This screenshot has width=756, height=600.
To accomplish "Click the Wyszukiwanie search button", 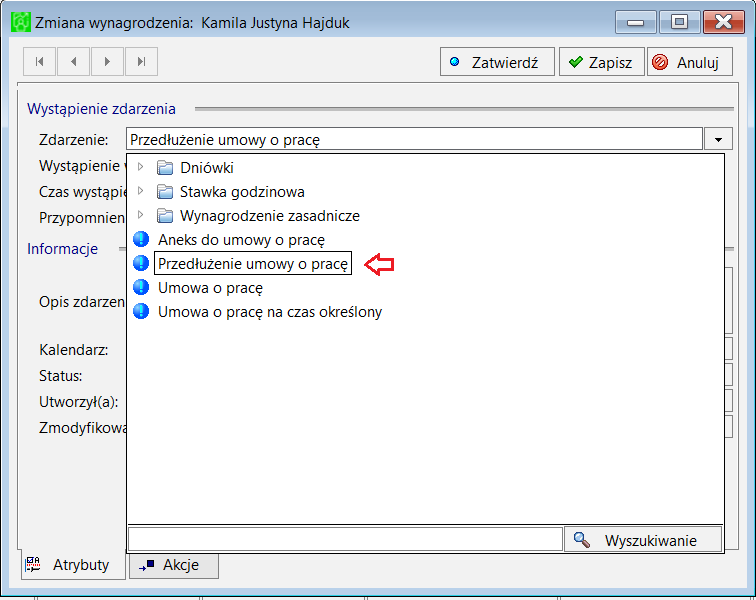I will click(x=643, y=539).
